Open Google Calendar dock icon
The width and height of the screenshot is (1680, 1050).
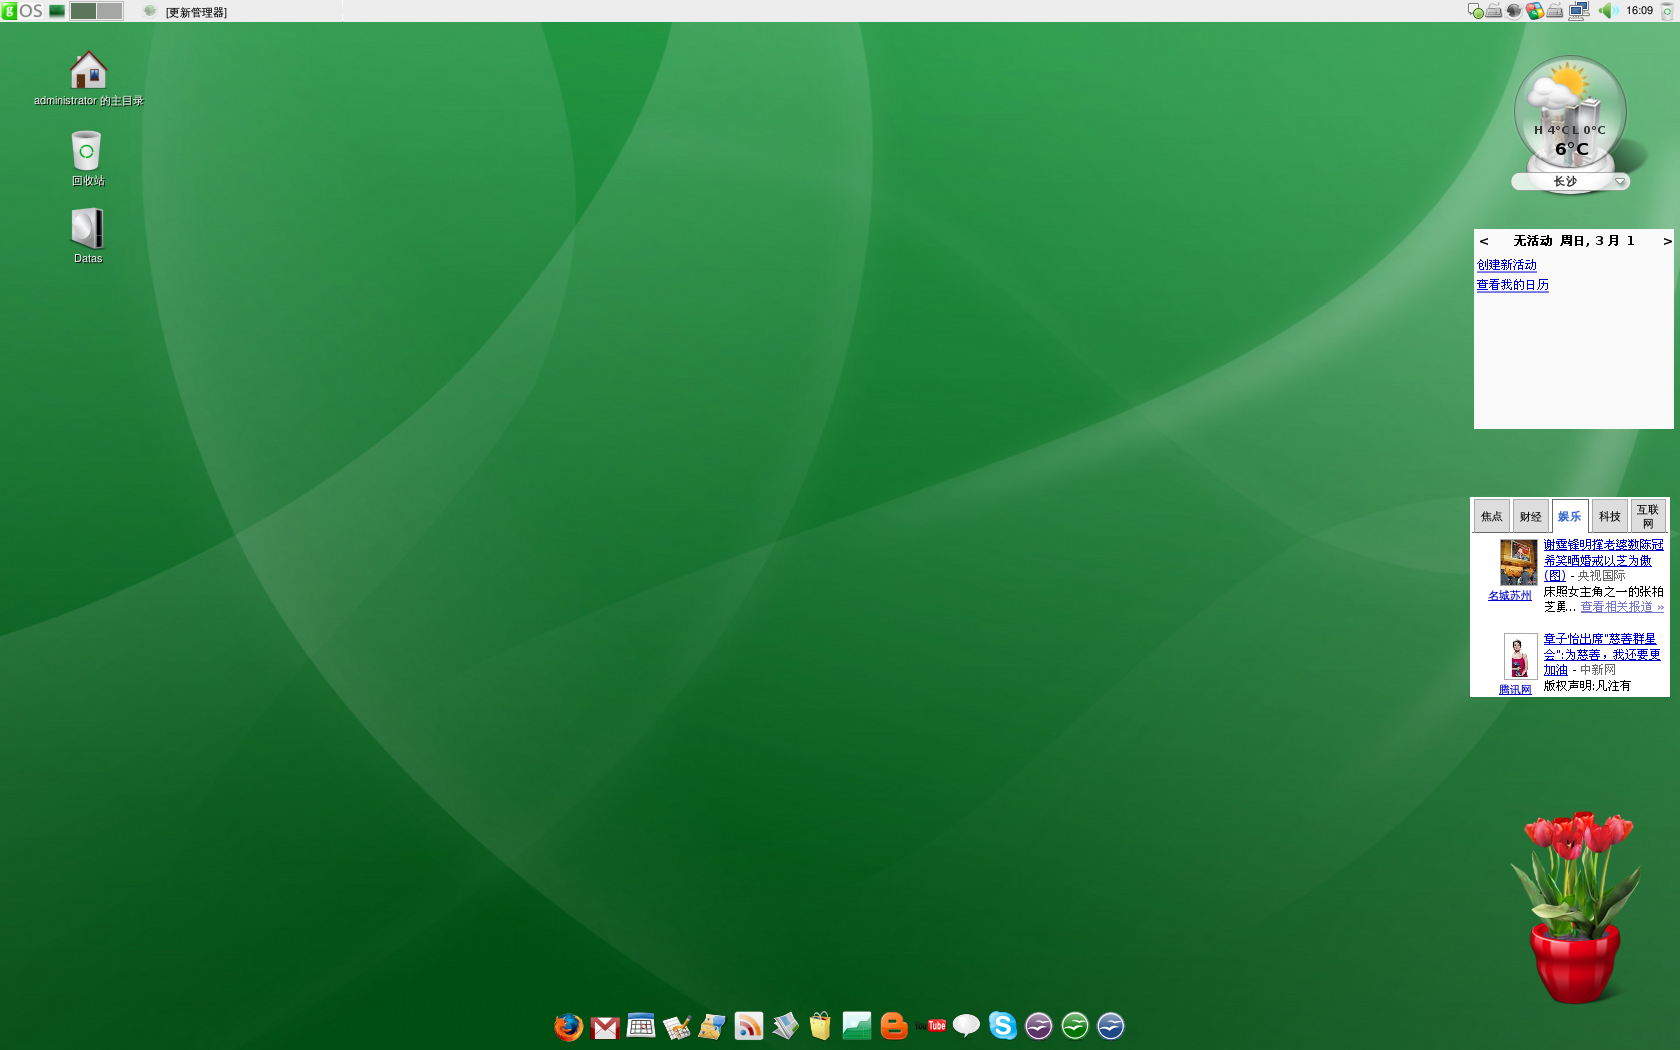[641, 1026]
